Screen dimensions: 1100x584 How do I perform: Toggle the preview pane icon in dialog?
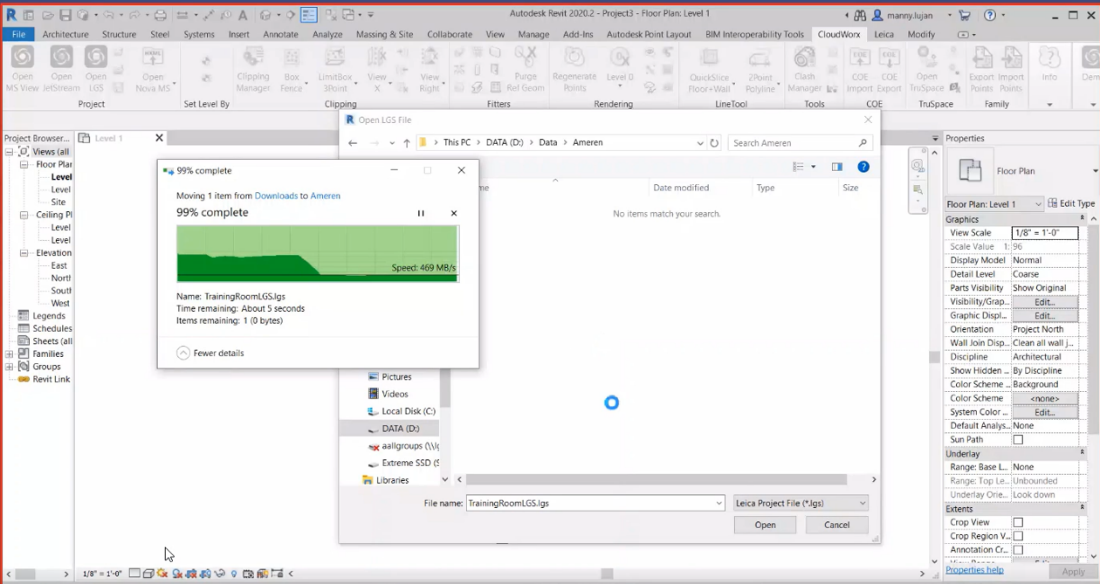coord(837,166)
